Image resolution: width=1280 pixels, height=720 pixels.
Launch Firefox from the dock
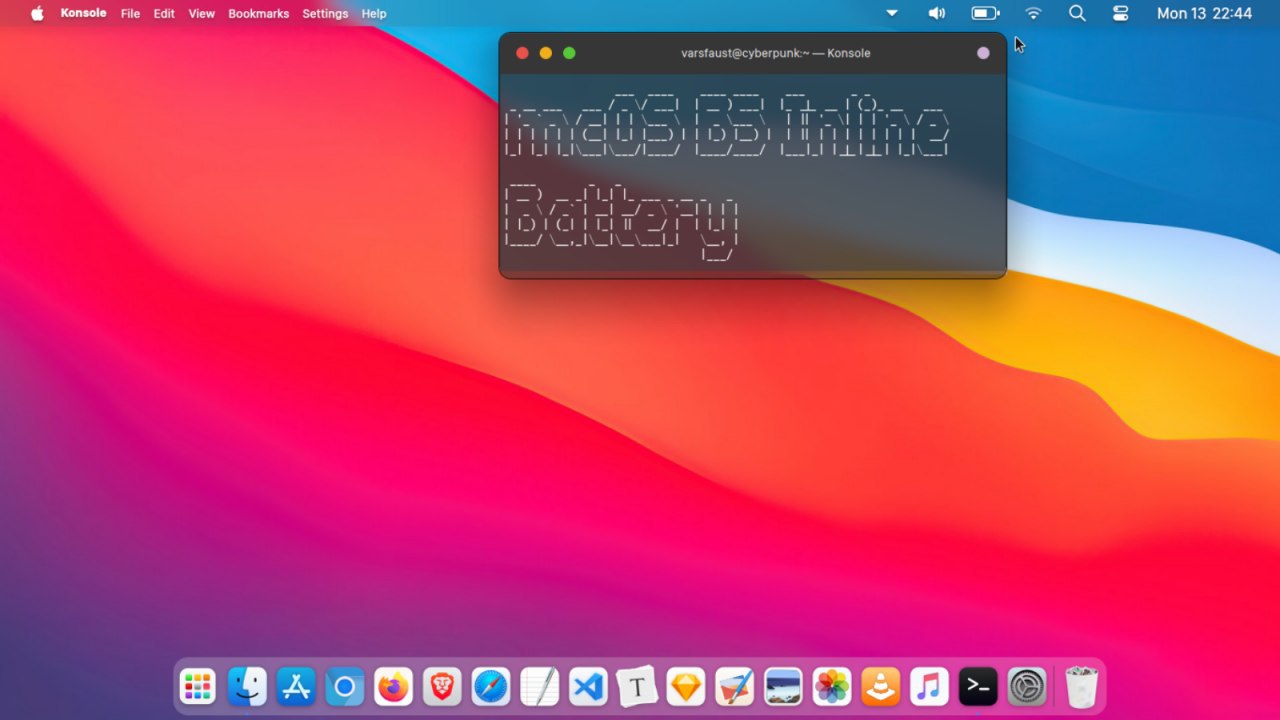tap(393, 687)
